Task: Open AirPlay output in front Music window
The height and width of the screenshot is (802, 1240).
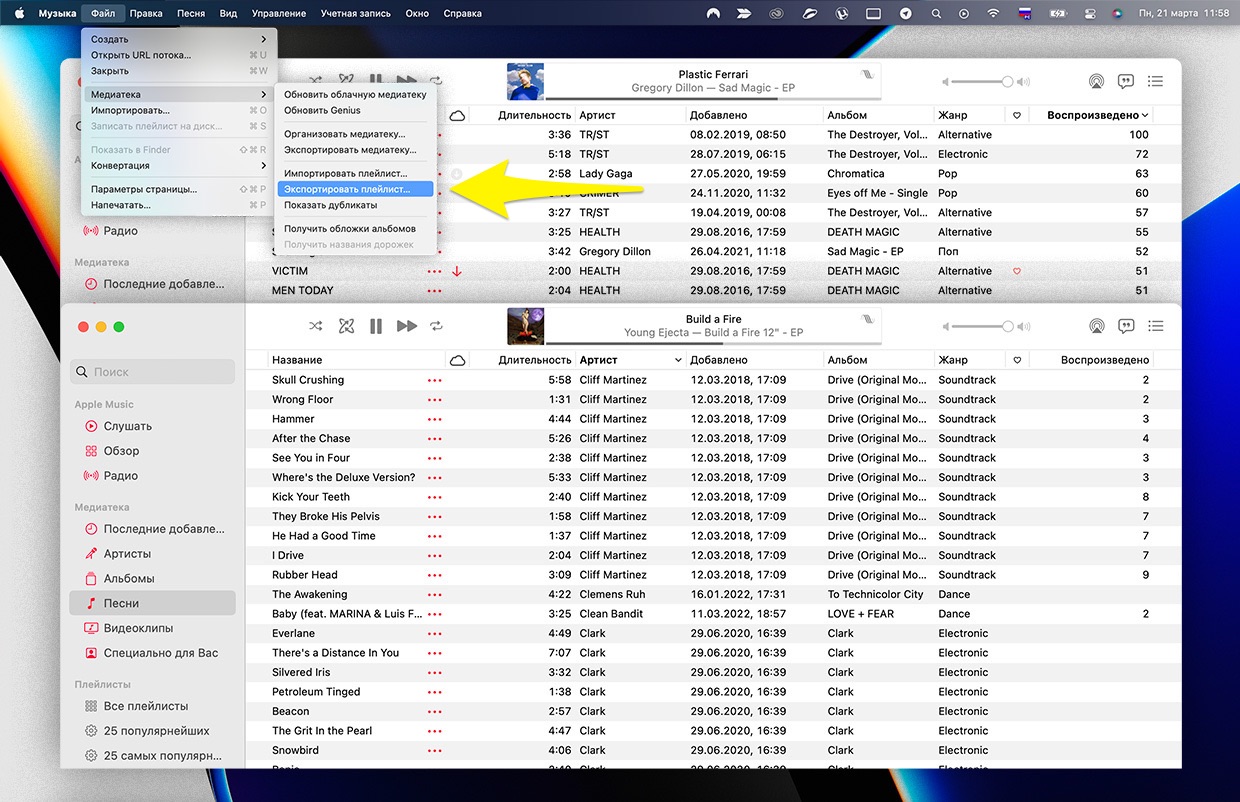Action: click(1096, 326)
